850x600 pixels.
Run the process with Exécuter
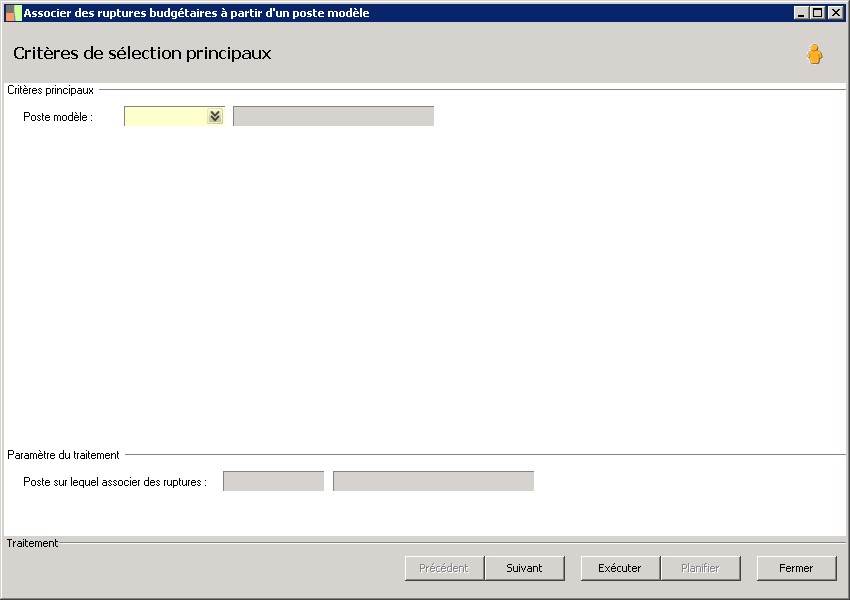(620, 568)
